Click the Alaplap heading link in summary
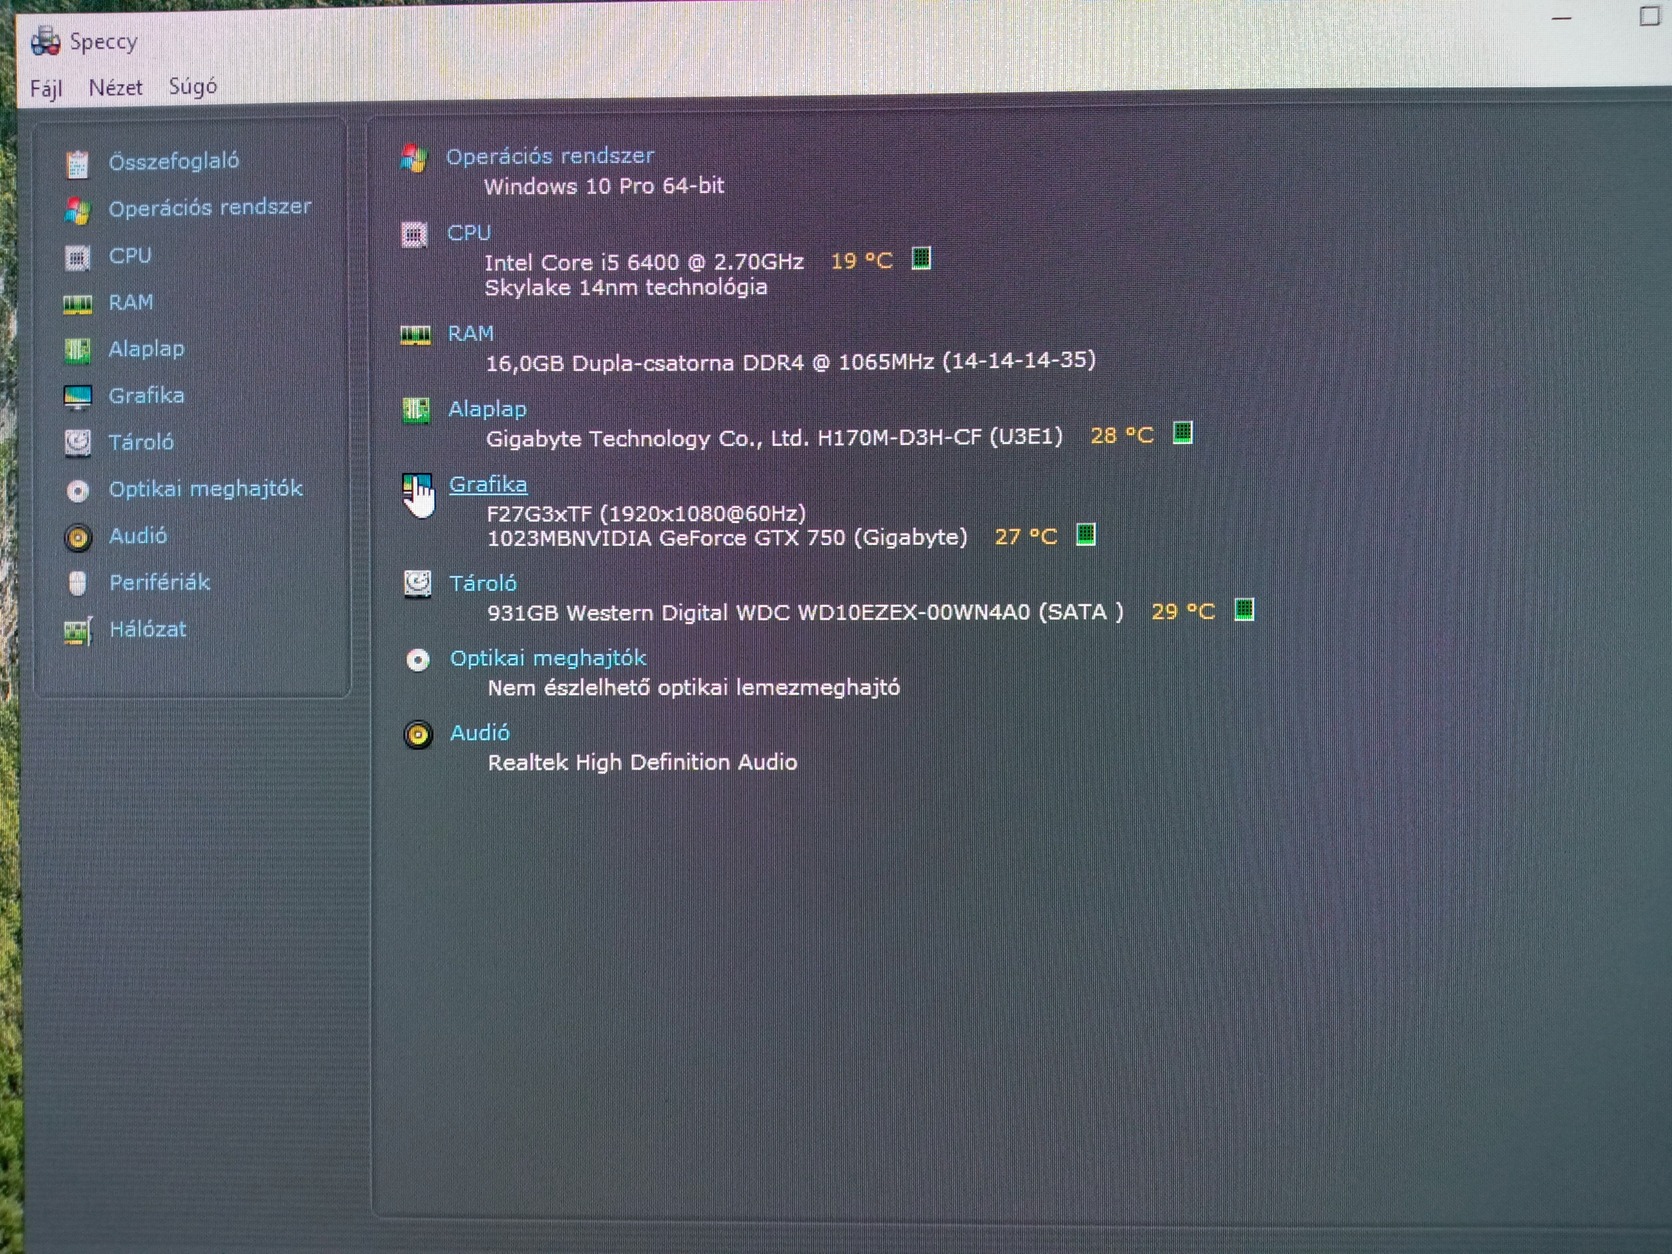This screenshot has width=1672, height=1254. 487,409
